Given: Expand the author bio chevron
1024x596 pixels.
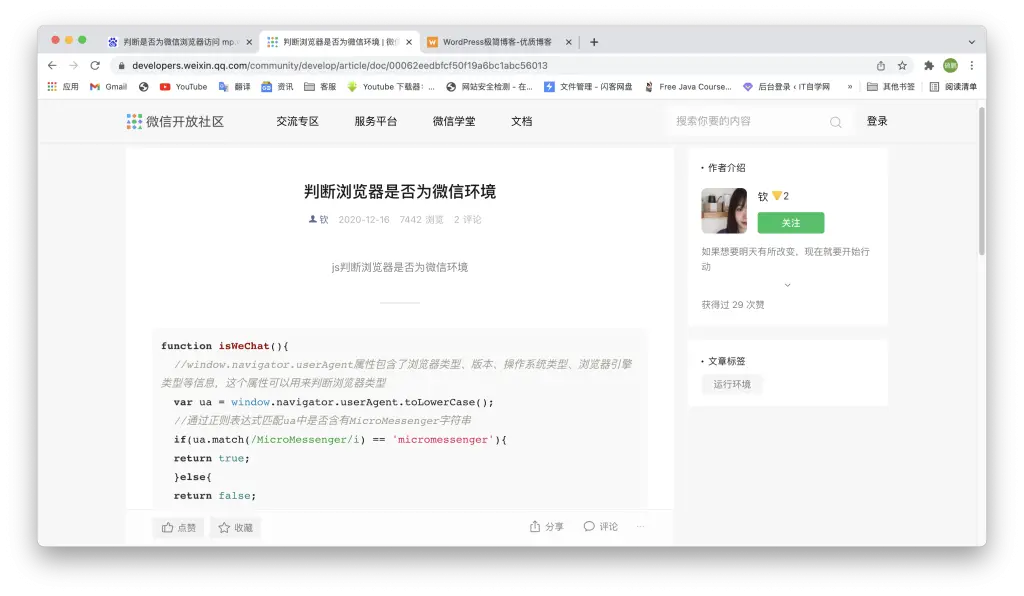Looking at the screenshot, I should 787,285.
